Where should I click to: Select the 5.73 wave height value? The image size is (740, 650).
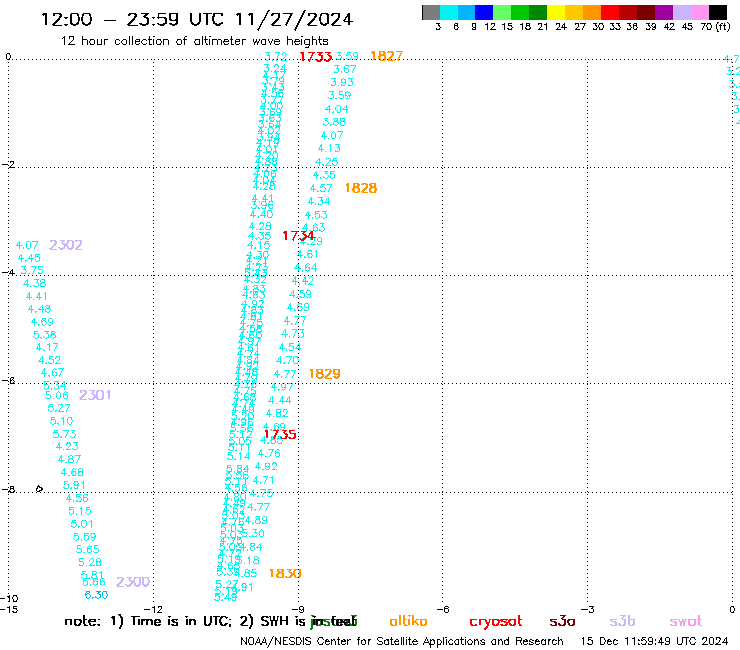(x=64, y=434)
